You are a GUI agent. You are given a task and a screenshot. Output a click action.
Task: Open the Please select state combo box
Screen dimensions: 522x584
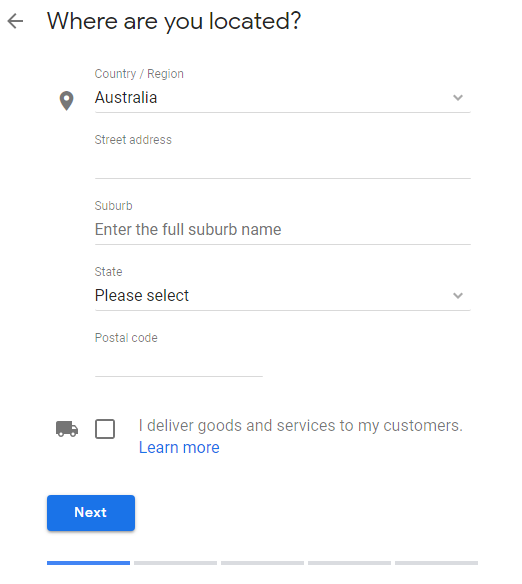[283, 296]
